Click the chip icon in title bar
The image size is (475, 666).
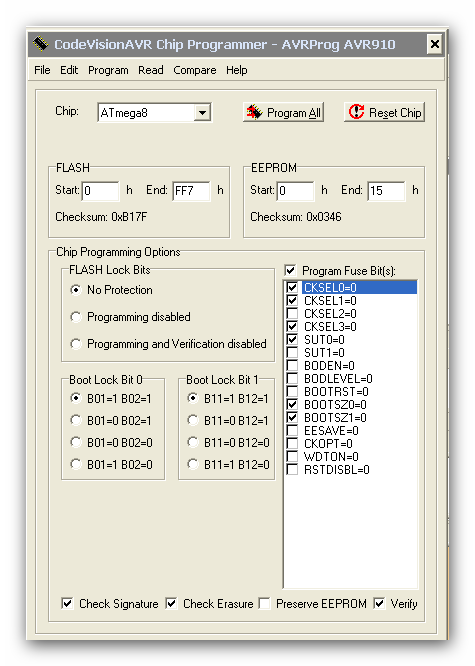tap(40, 44)
